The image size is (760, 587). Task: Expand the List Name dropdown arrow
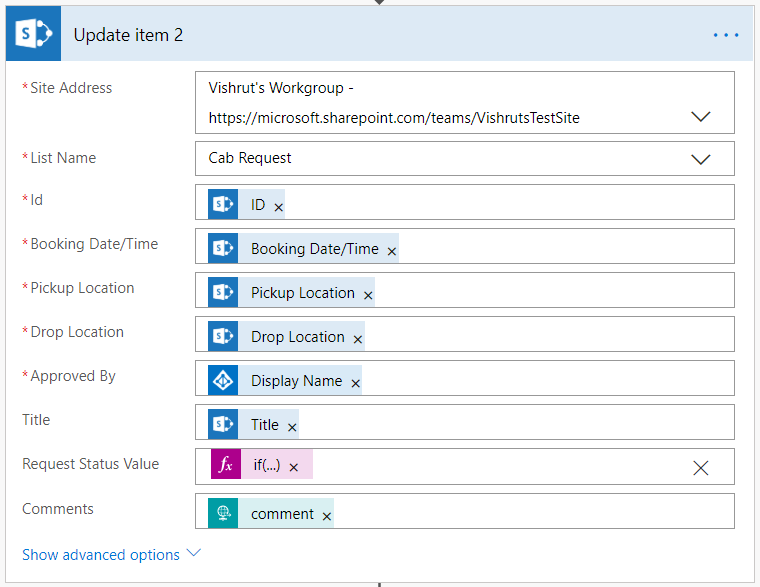[700, 159]
